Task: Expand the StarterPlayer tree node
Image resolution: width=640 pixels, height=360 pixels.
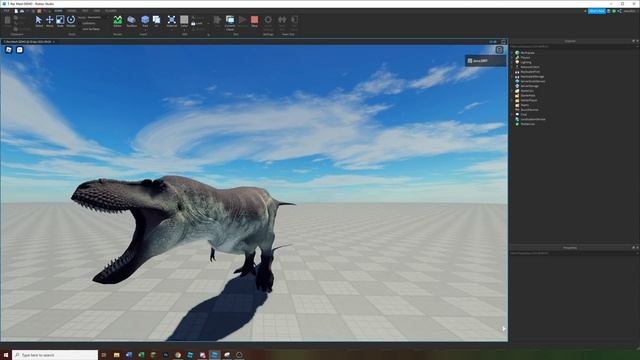Action: [x=512, y=100]
